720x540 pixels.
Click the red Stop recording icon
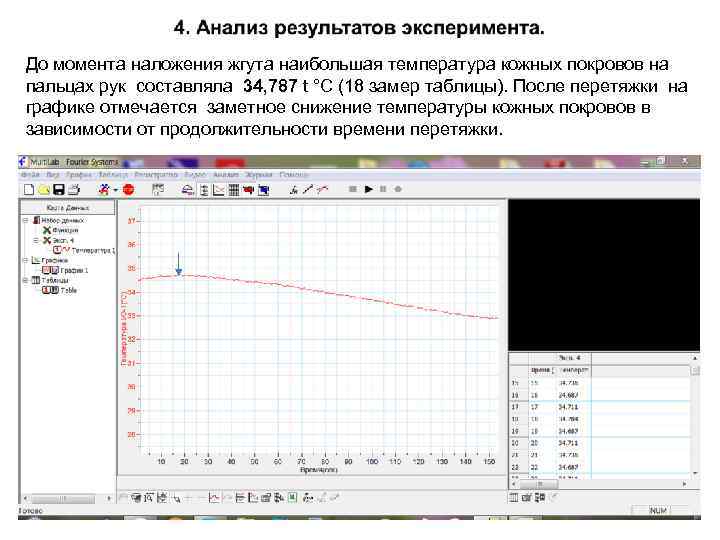[129, 189]
